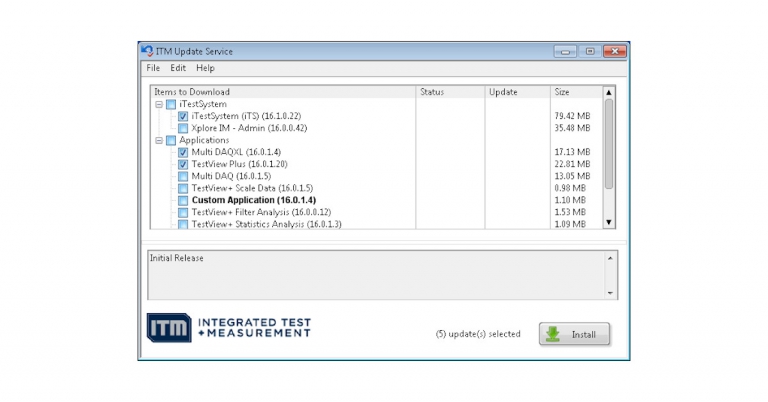Click the item list vertical scrollbar thumb

(x=609, y=144)
